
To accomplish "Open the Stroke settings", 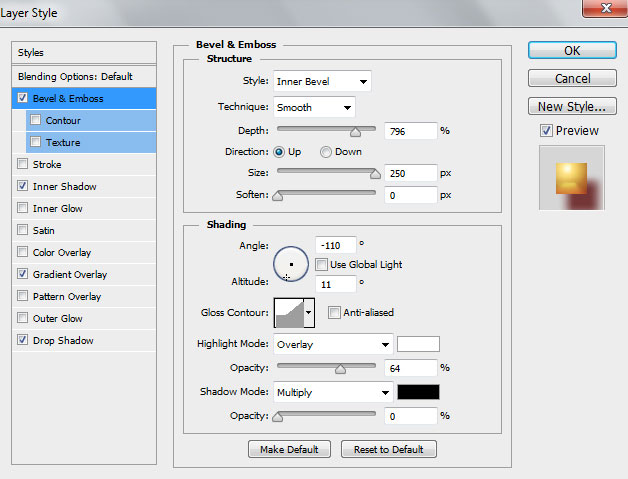I will tap(47, 165).
